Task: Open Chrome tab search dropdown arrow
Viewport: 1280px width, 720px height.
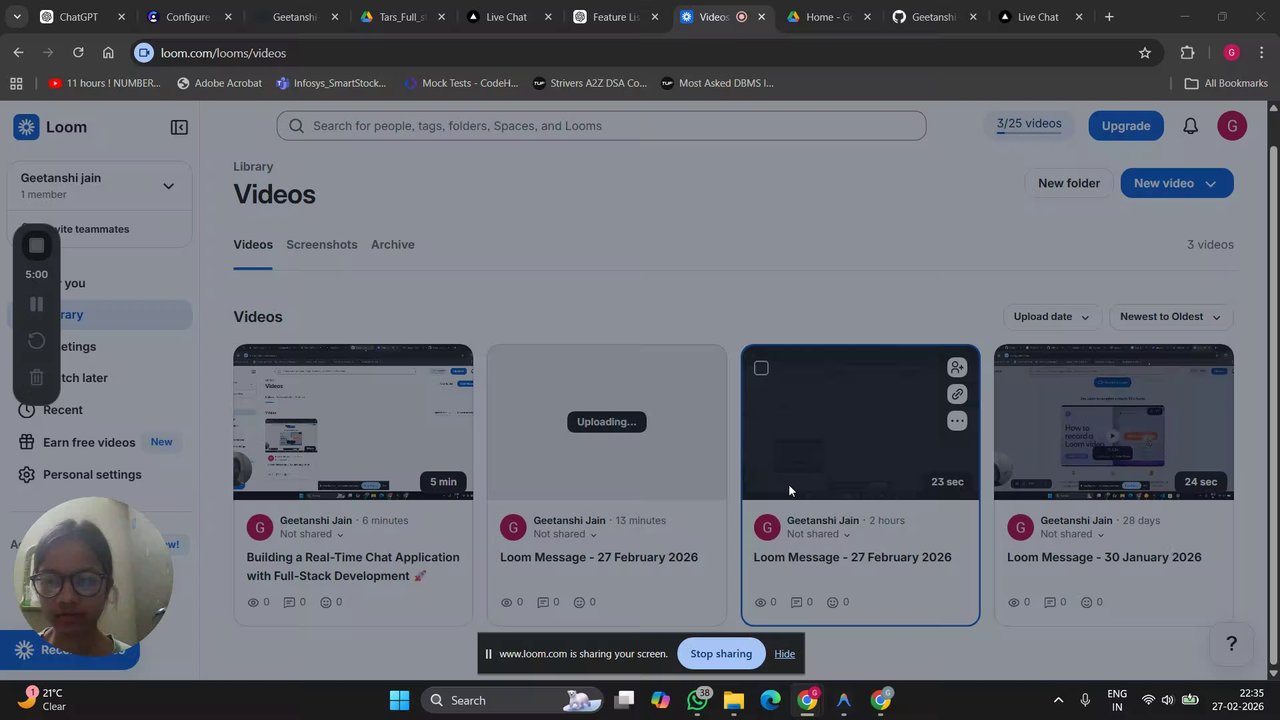Action: [x=16, y=17]
